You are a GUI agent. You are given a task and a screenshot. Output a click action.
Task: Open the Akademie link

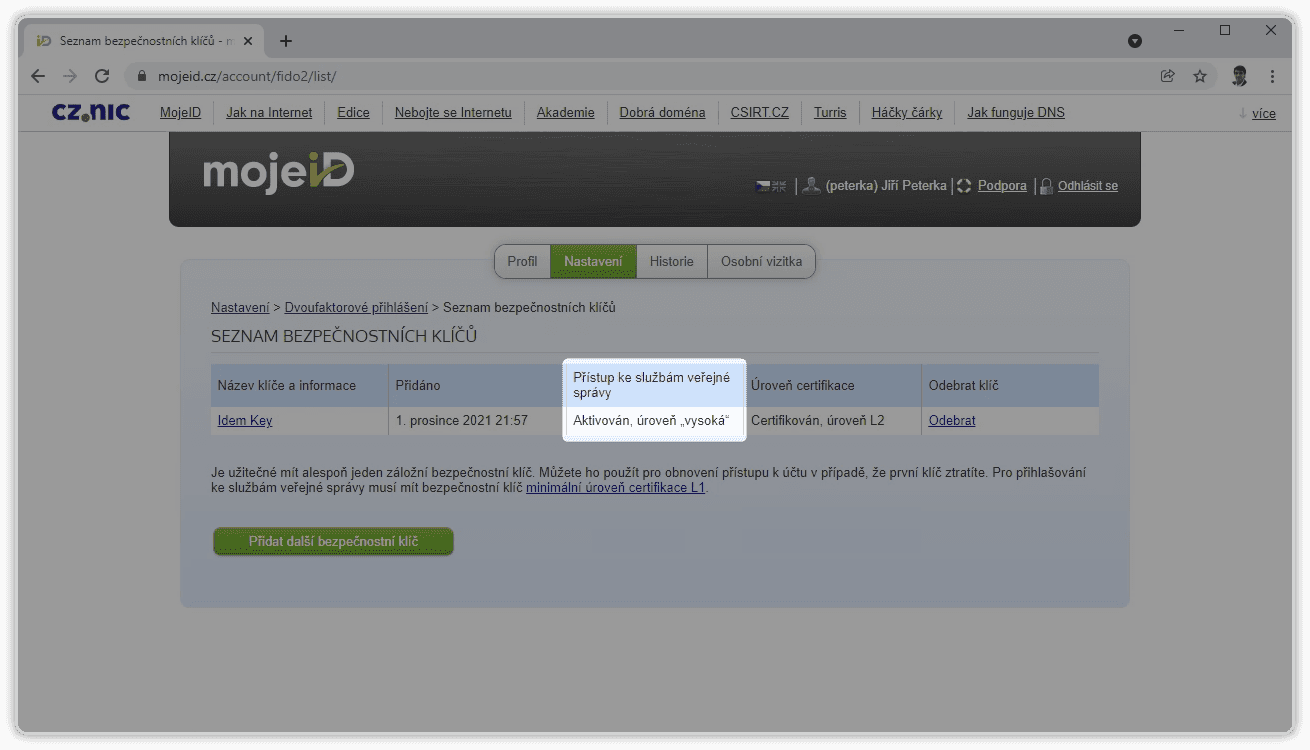[x=565, y=113]
